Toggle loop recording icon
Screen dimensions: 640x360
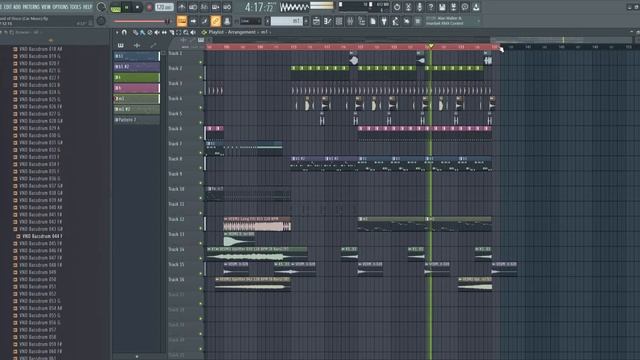227,7
